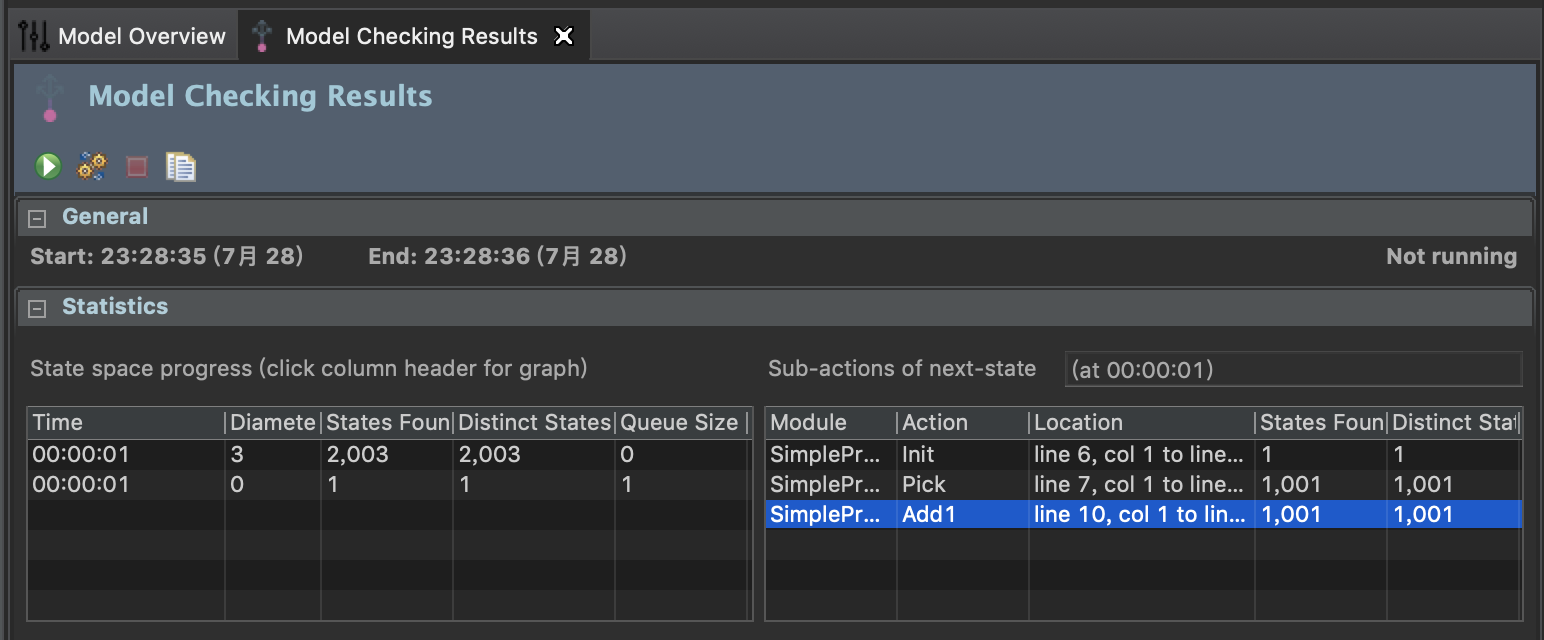Click the Time column header
1544x640 pixels.
[x=126, y=423]
